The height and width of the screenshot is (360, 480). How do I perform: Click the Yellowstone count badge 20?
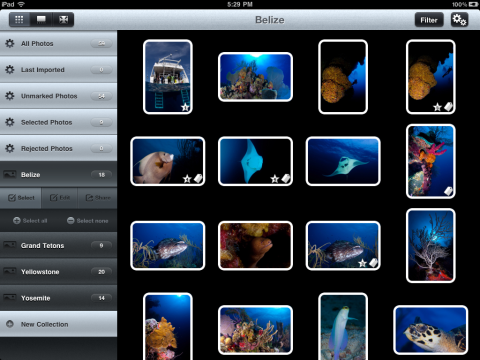coord(101,272)
